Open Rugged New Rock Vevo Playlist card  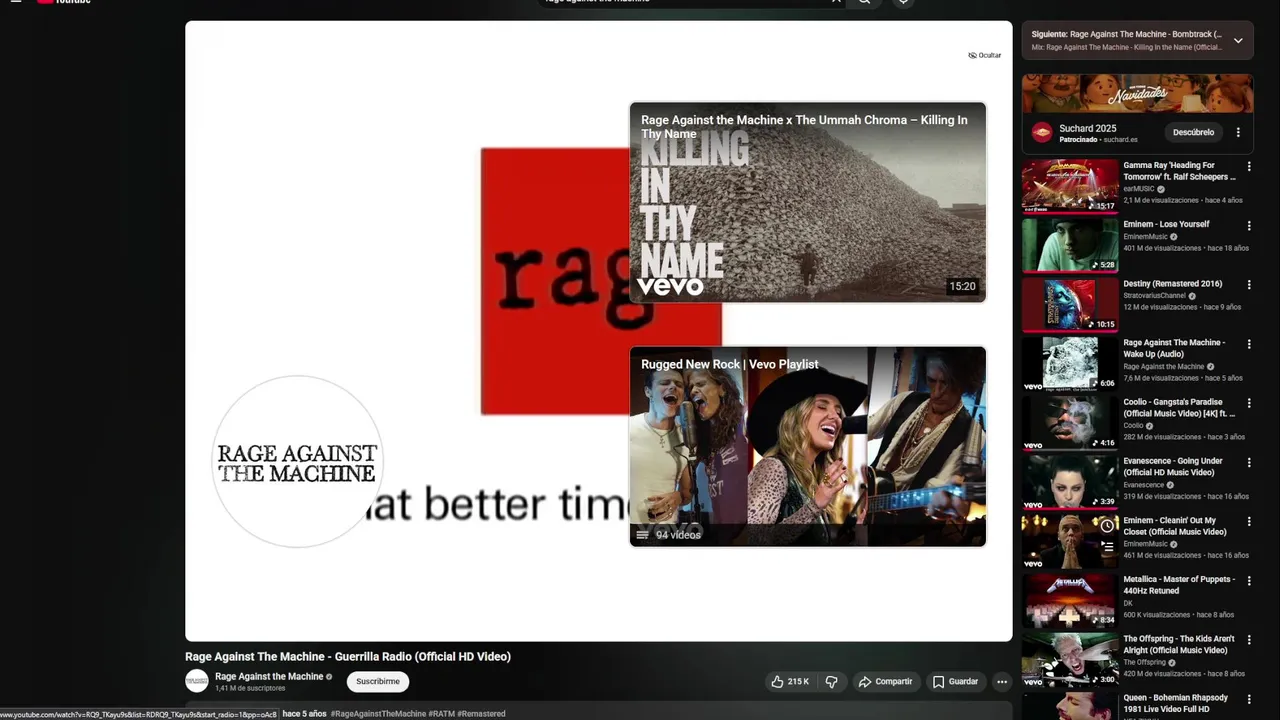[x=808, y=446]
